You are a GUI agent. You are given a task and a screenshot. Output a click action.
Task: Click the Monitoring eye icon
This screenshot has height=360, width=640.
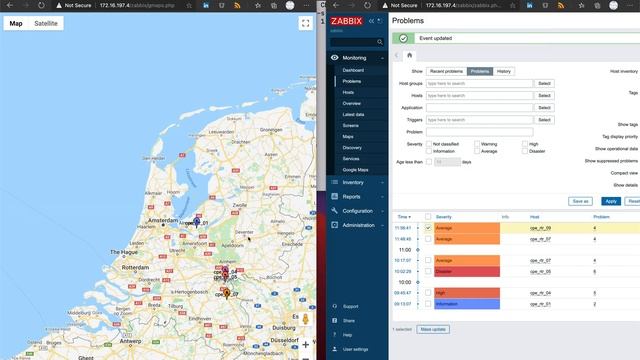pos(335,58)
